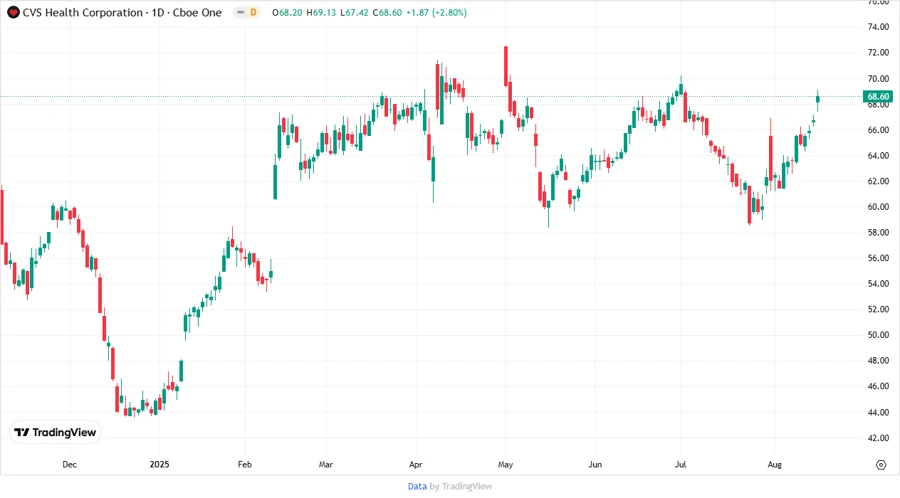
Task: Click the 48.00 price axis label
Action: (878, 361)
